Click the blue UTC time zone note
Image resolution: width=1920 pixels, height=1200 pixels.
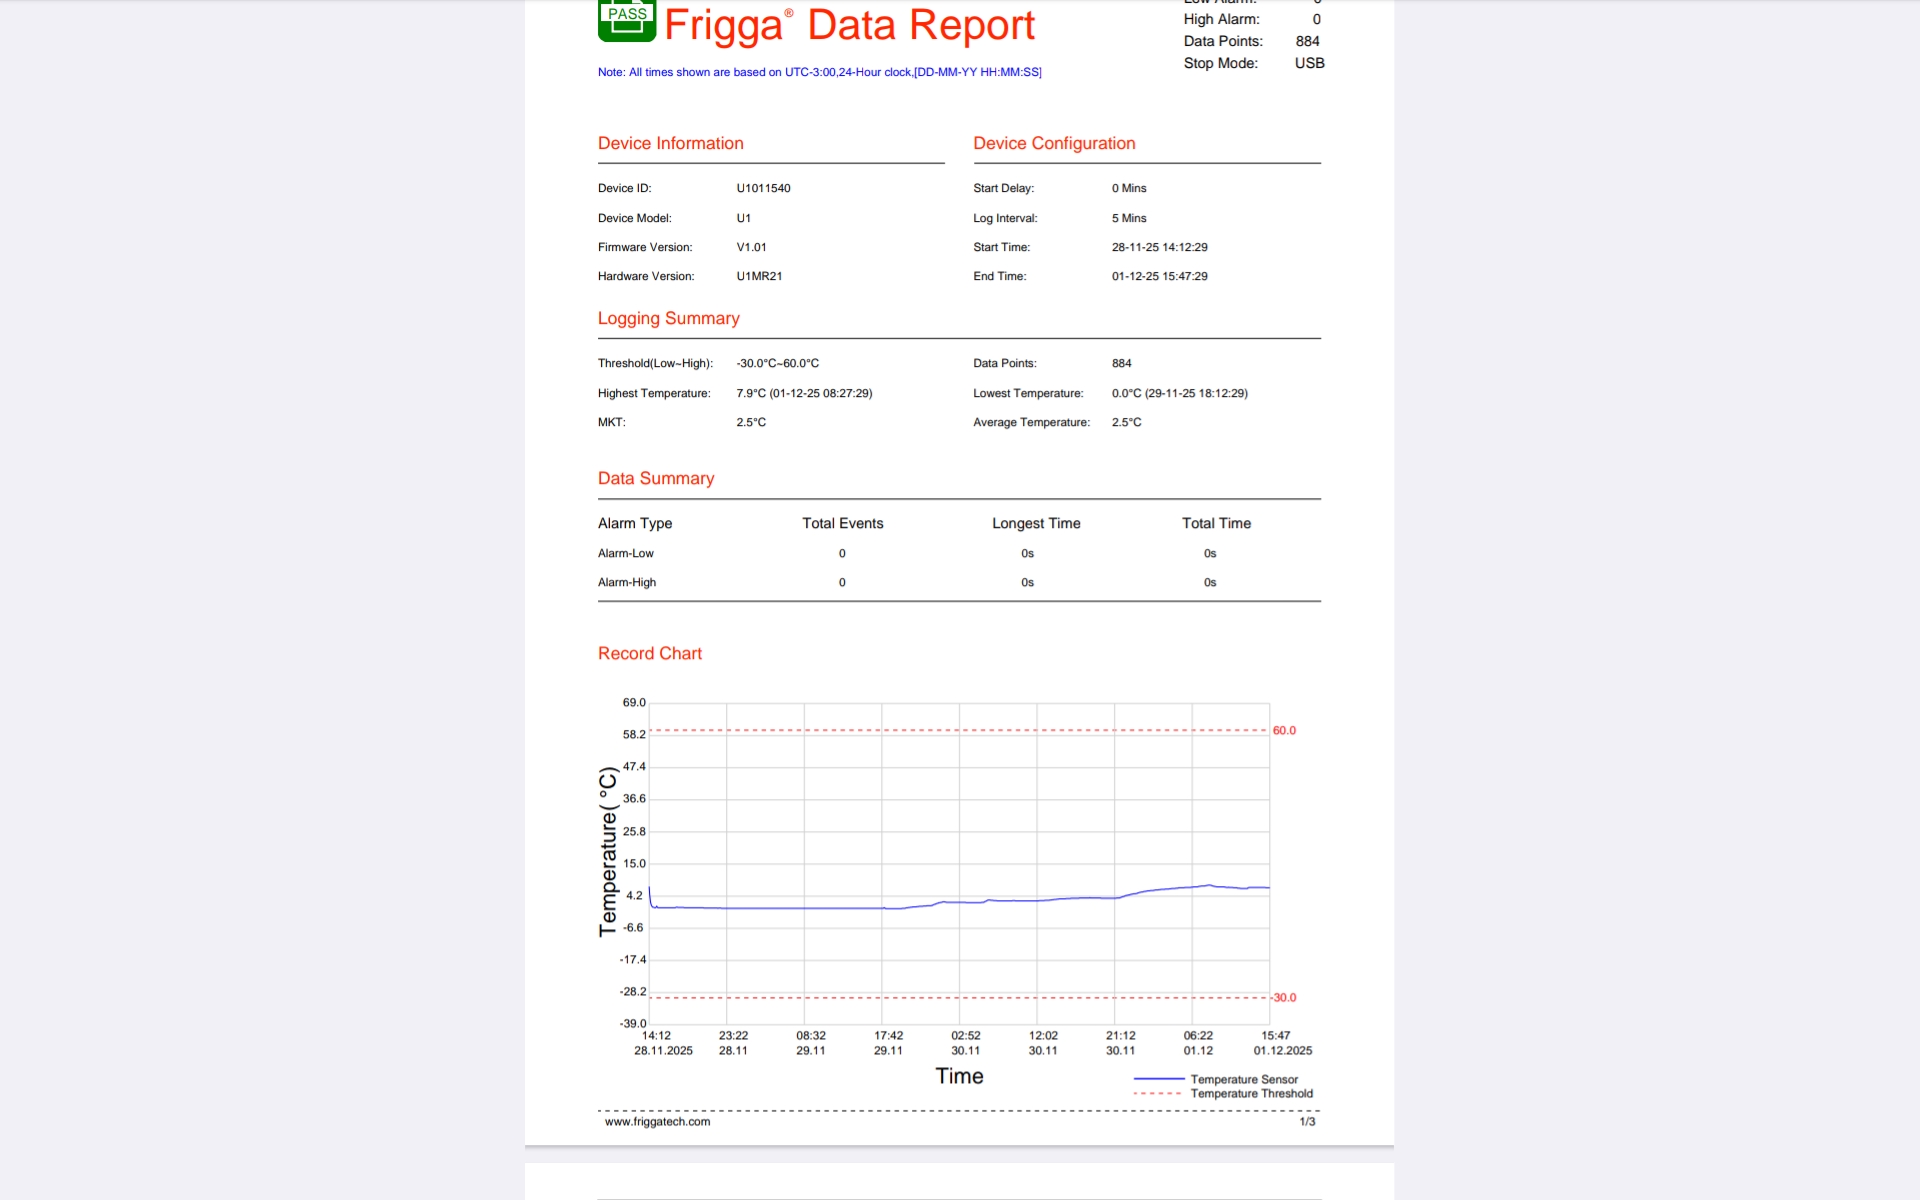819,72
